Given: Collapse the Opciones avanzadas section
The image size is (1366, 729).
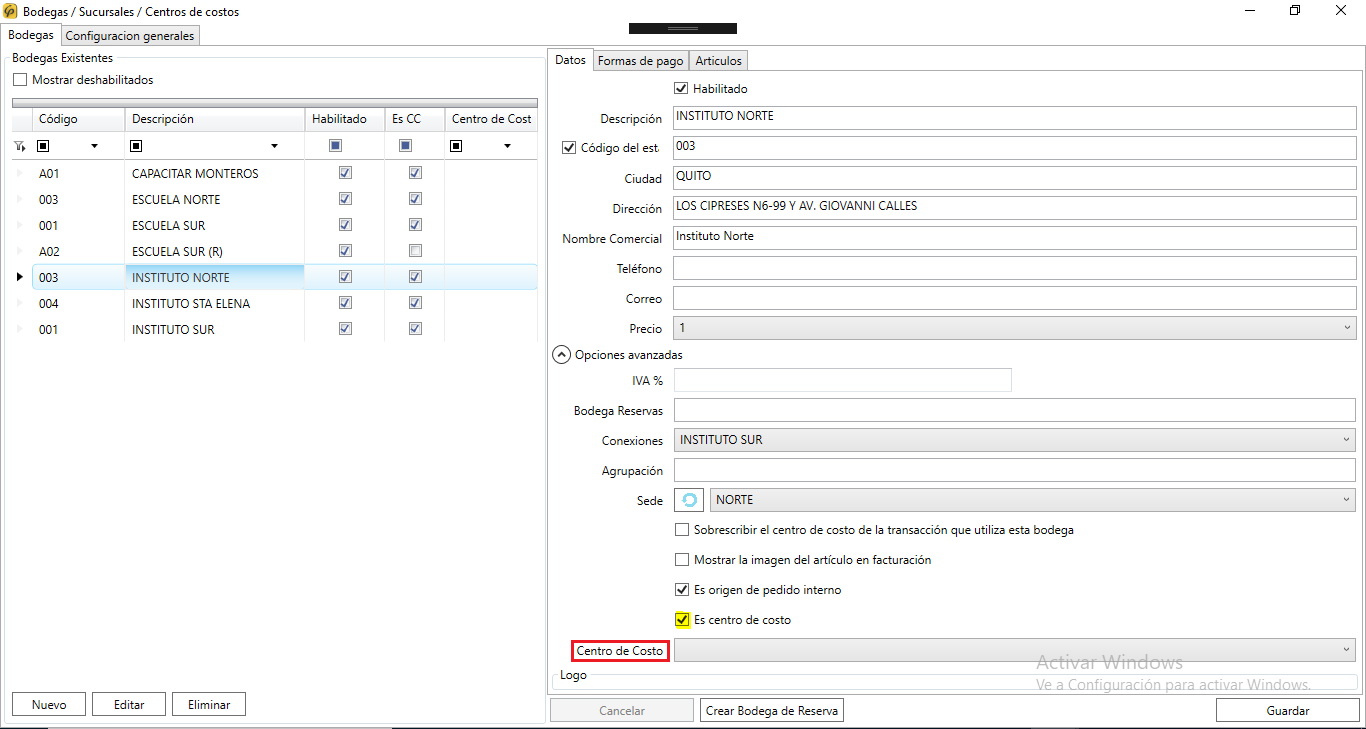Looking at the screenshot, I should point(562,355).
